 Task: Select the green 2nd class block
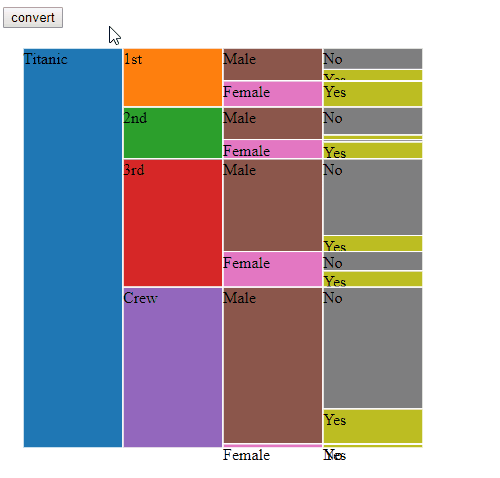[173, 133]
